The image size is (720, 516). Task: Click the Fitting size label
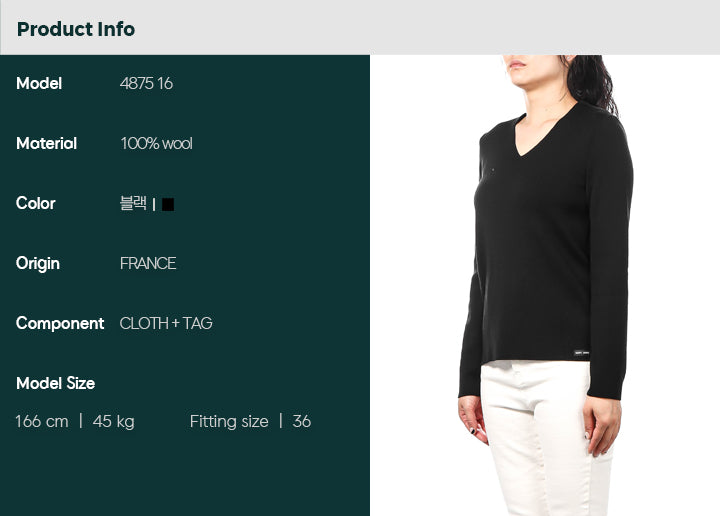[x=229, y=421]
